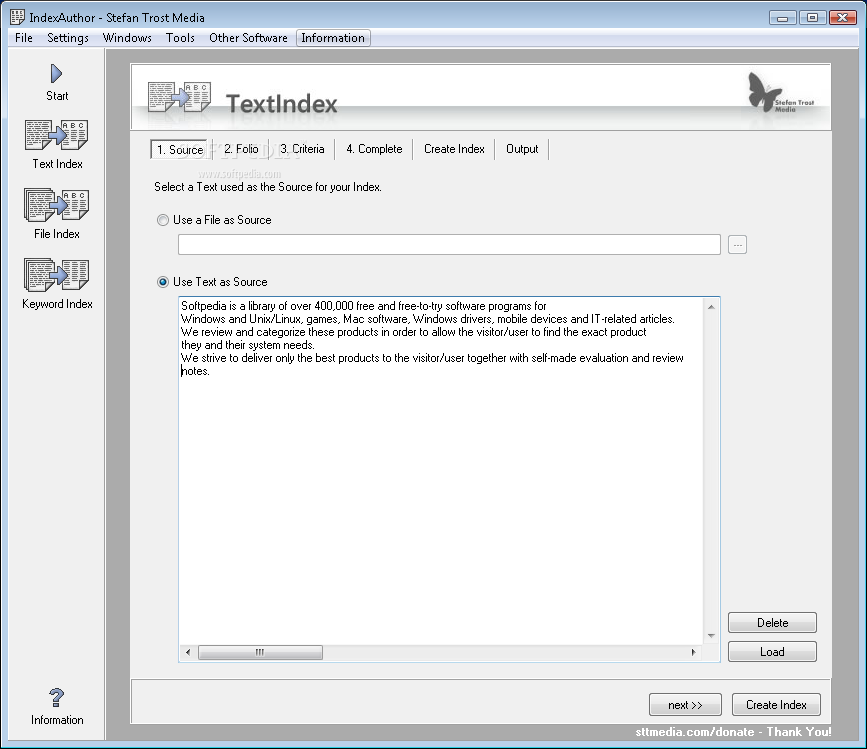Click the text area scroll left arrow
This screenshot has width=867, height=749.
coord(188,652)
